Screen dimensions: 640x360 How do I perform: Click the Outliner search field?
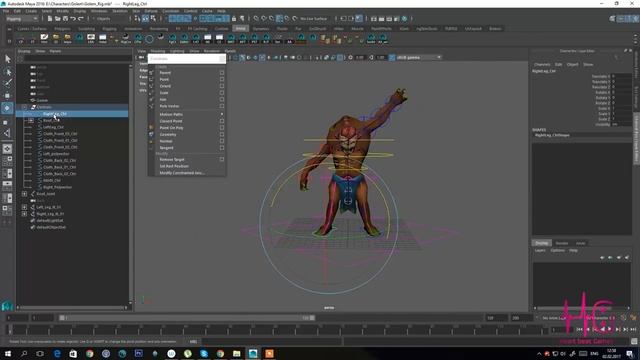77,58
